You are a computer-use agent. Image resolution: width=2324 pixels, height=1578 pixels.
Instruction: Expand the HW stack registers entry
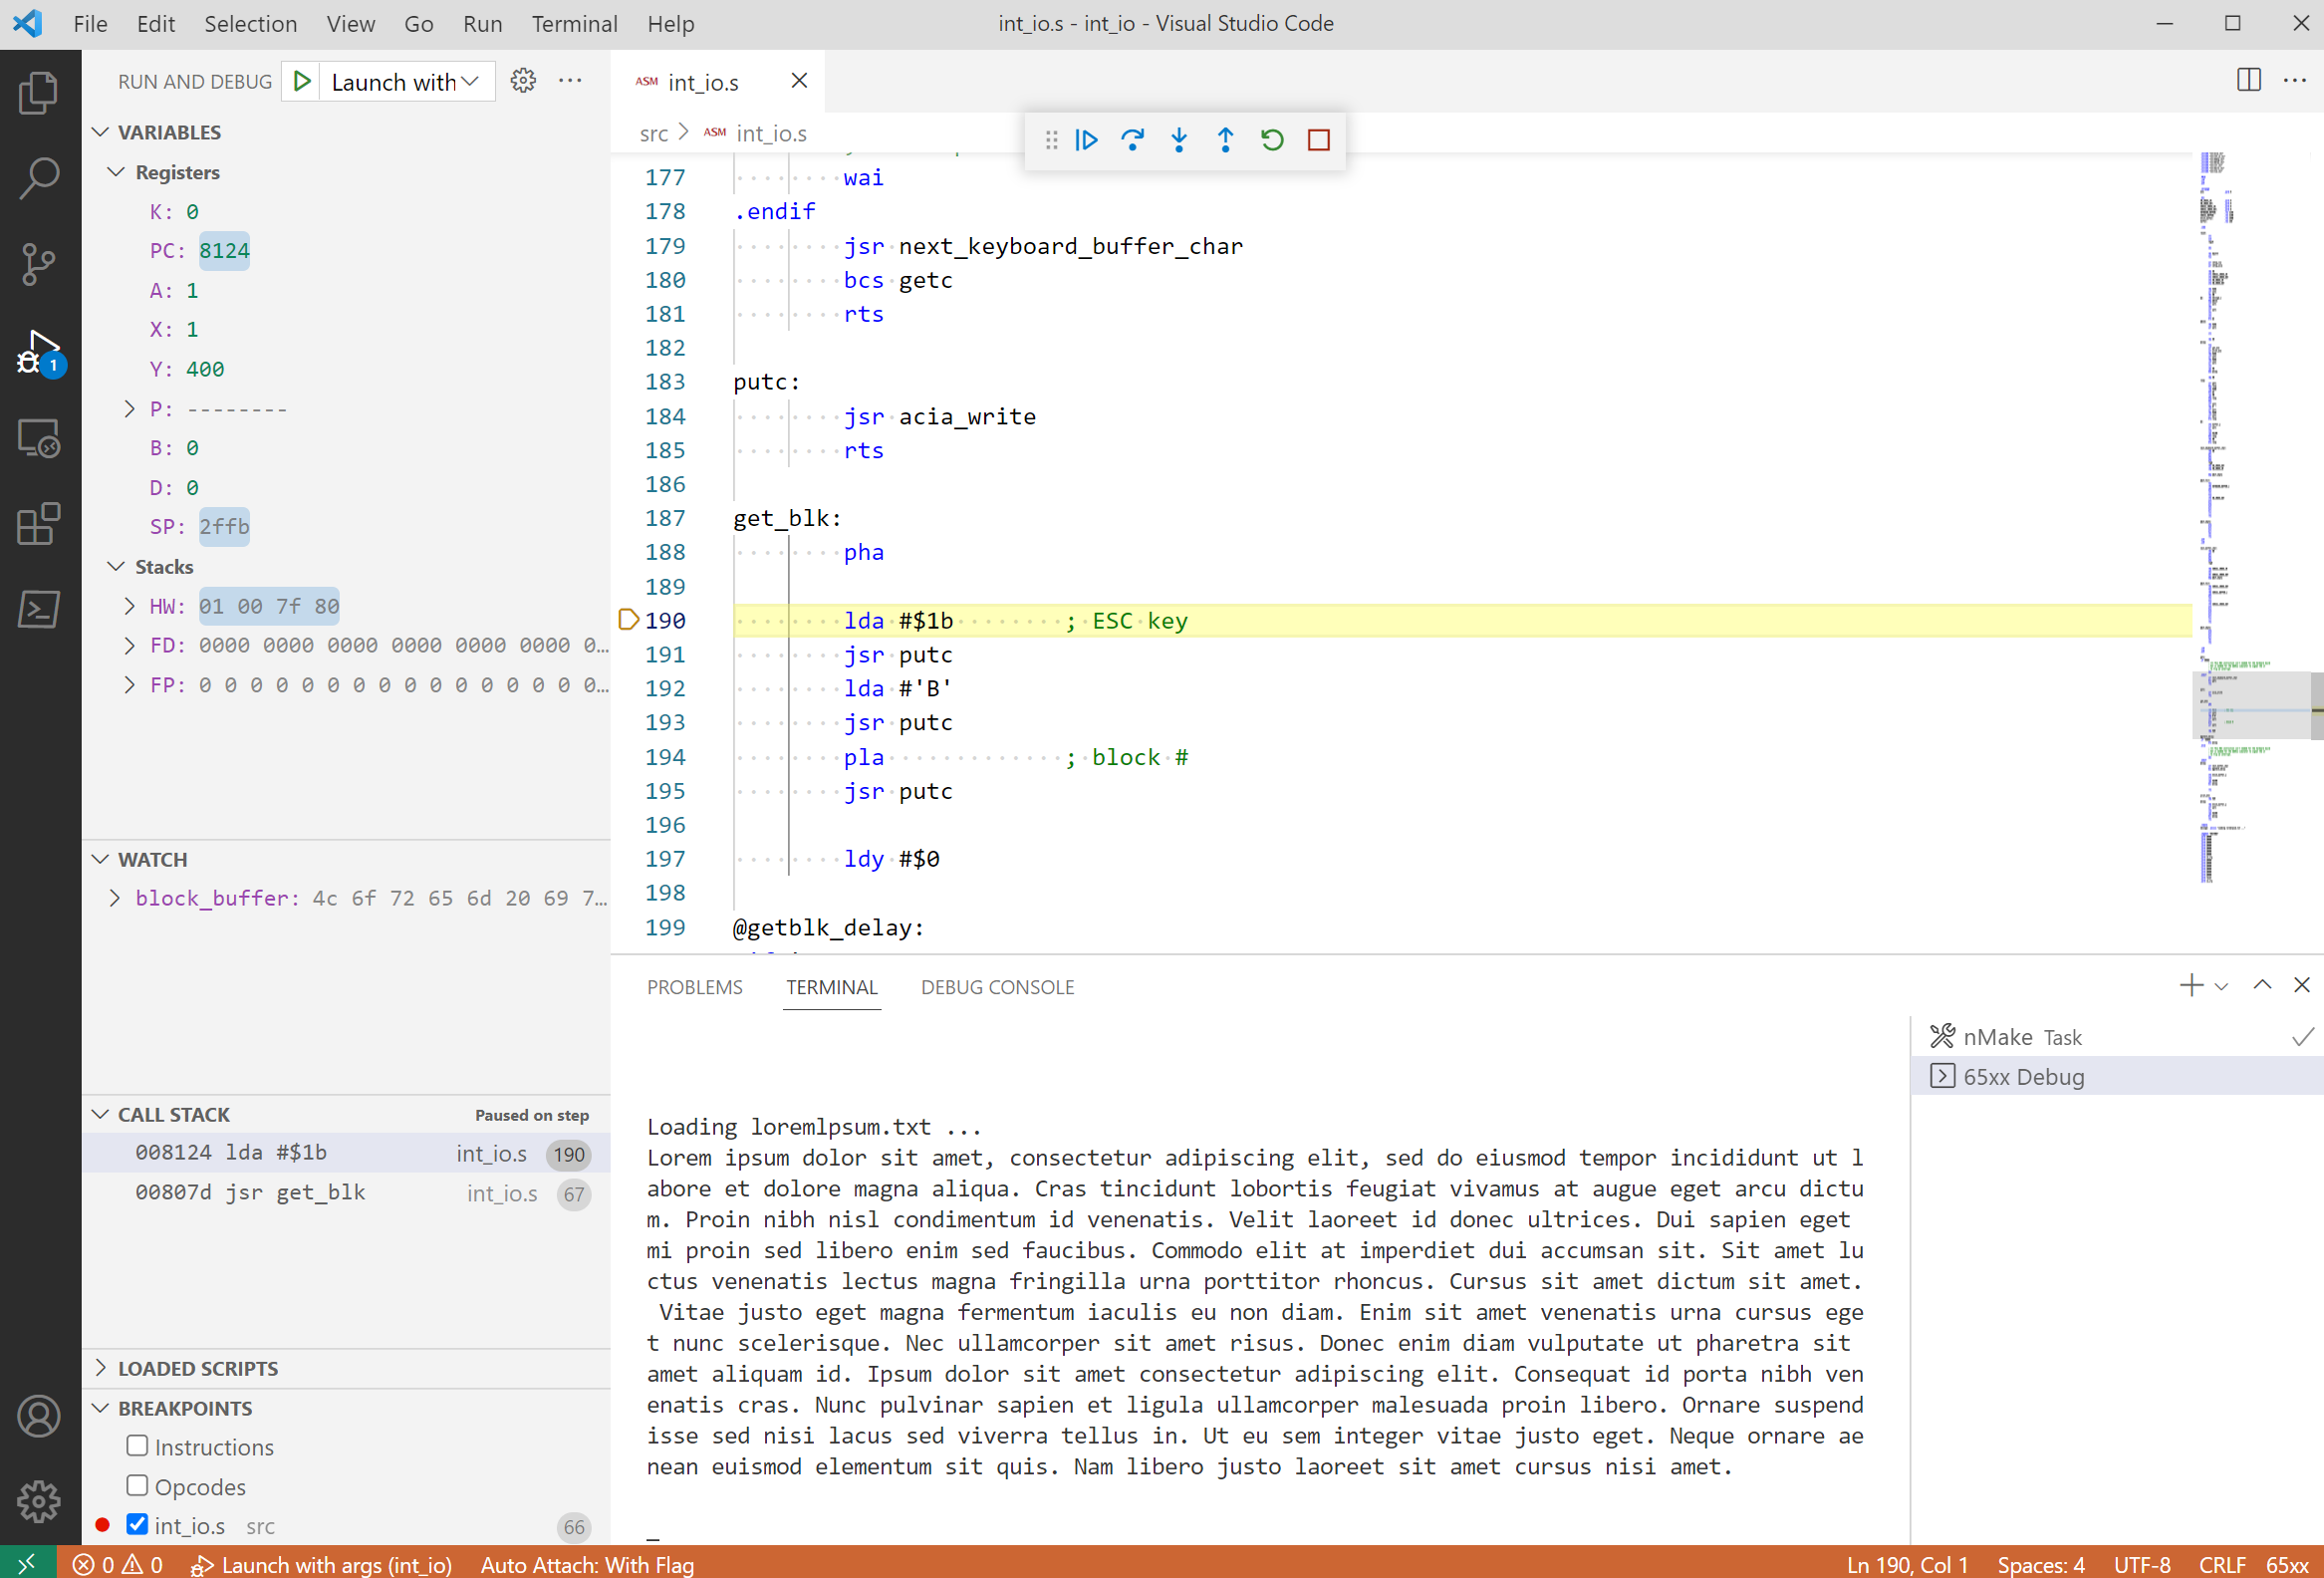[x=132, y=606]
